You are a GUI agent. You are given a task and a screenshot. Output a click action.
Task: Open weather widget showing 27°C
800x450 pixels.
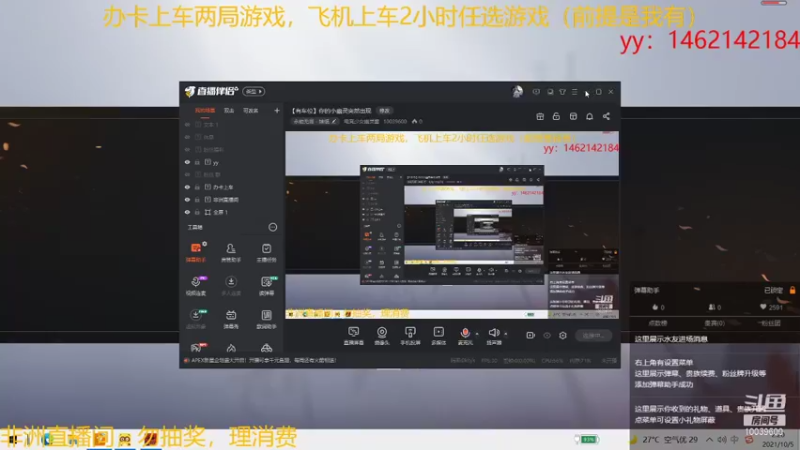tap(664, 439)
